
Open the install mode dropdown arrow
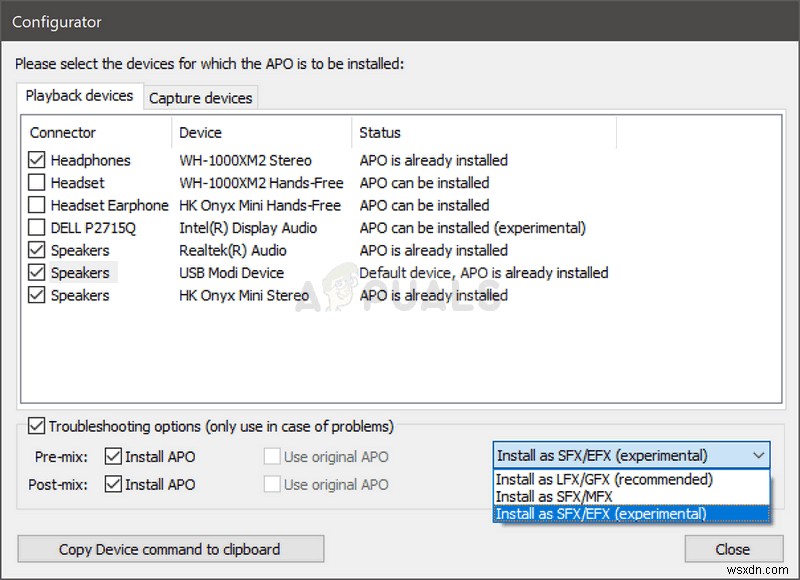coord(759,455)
